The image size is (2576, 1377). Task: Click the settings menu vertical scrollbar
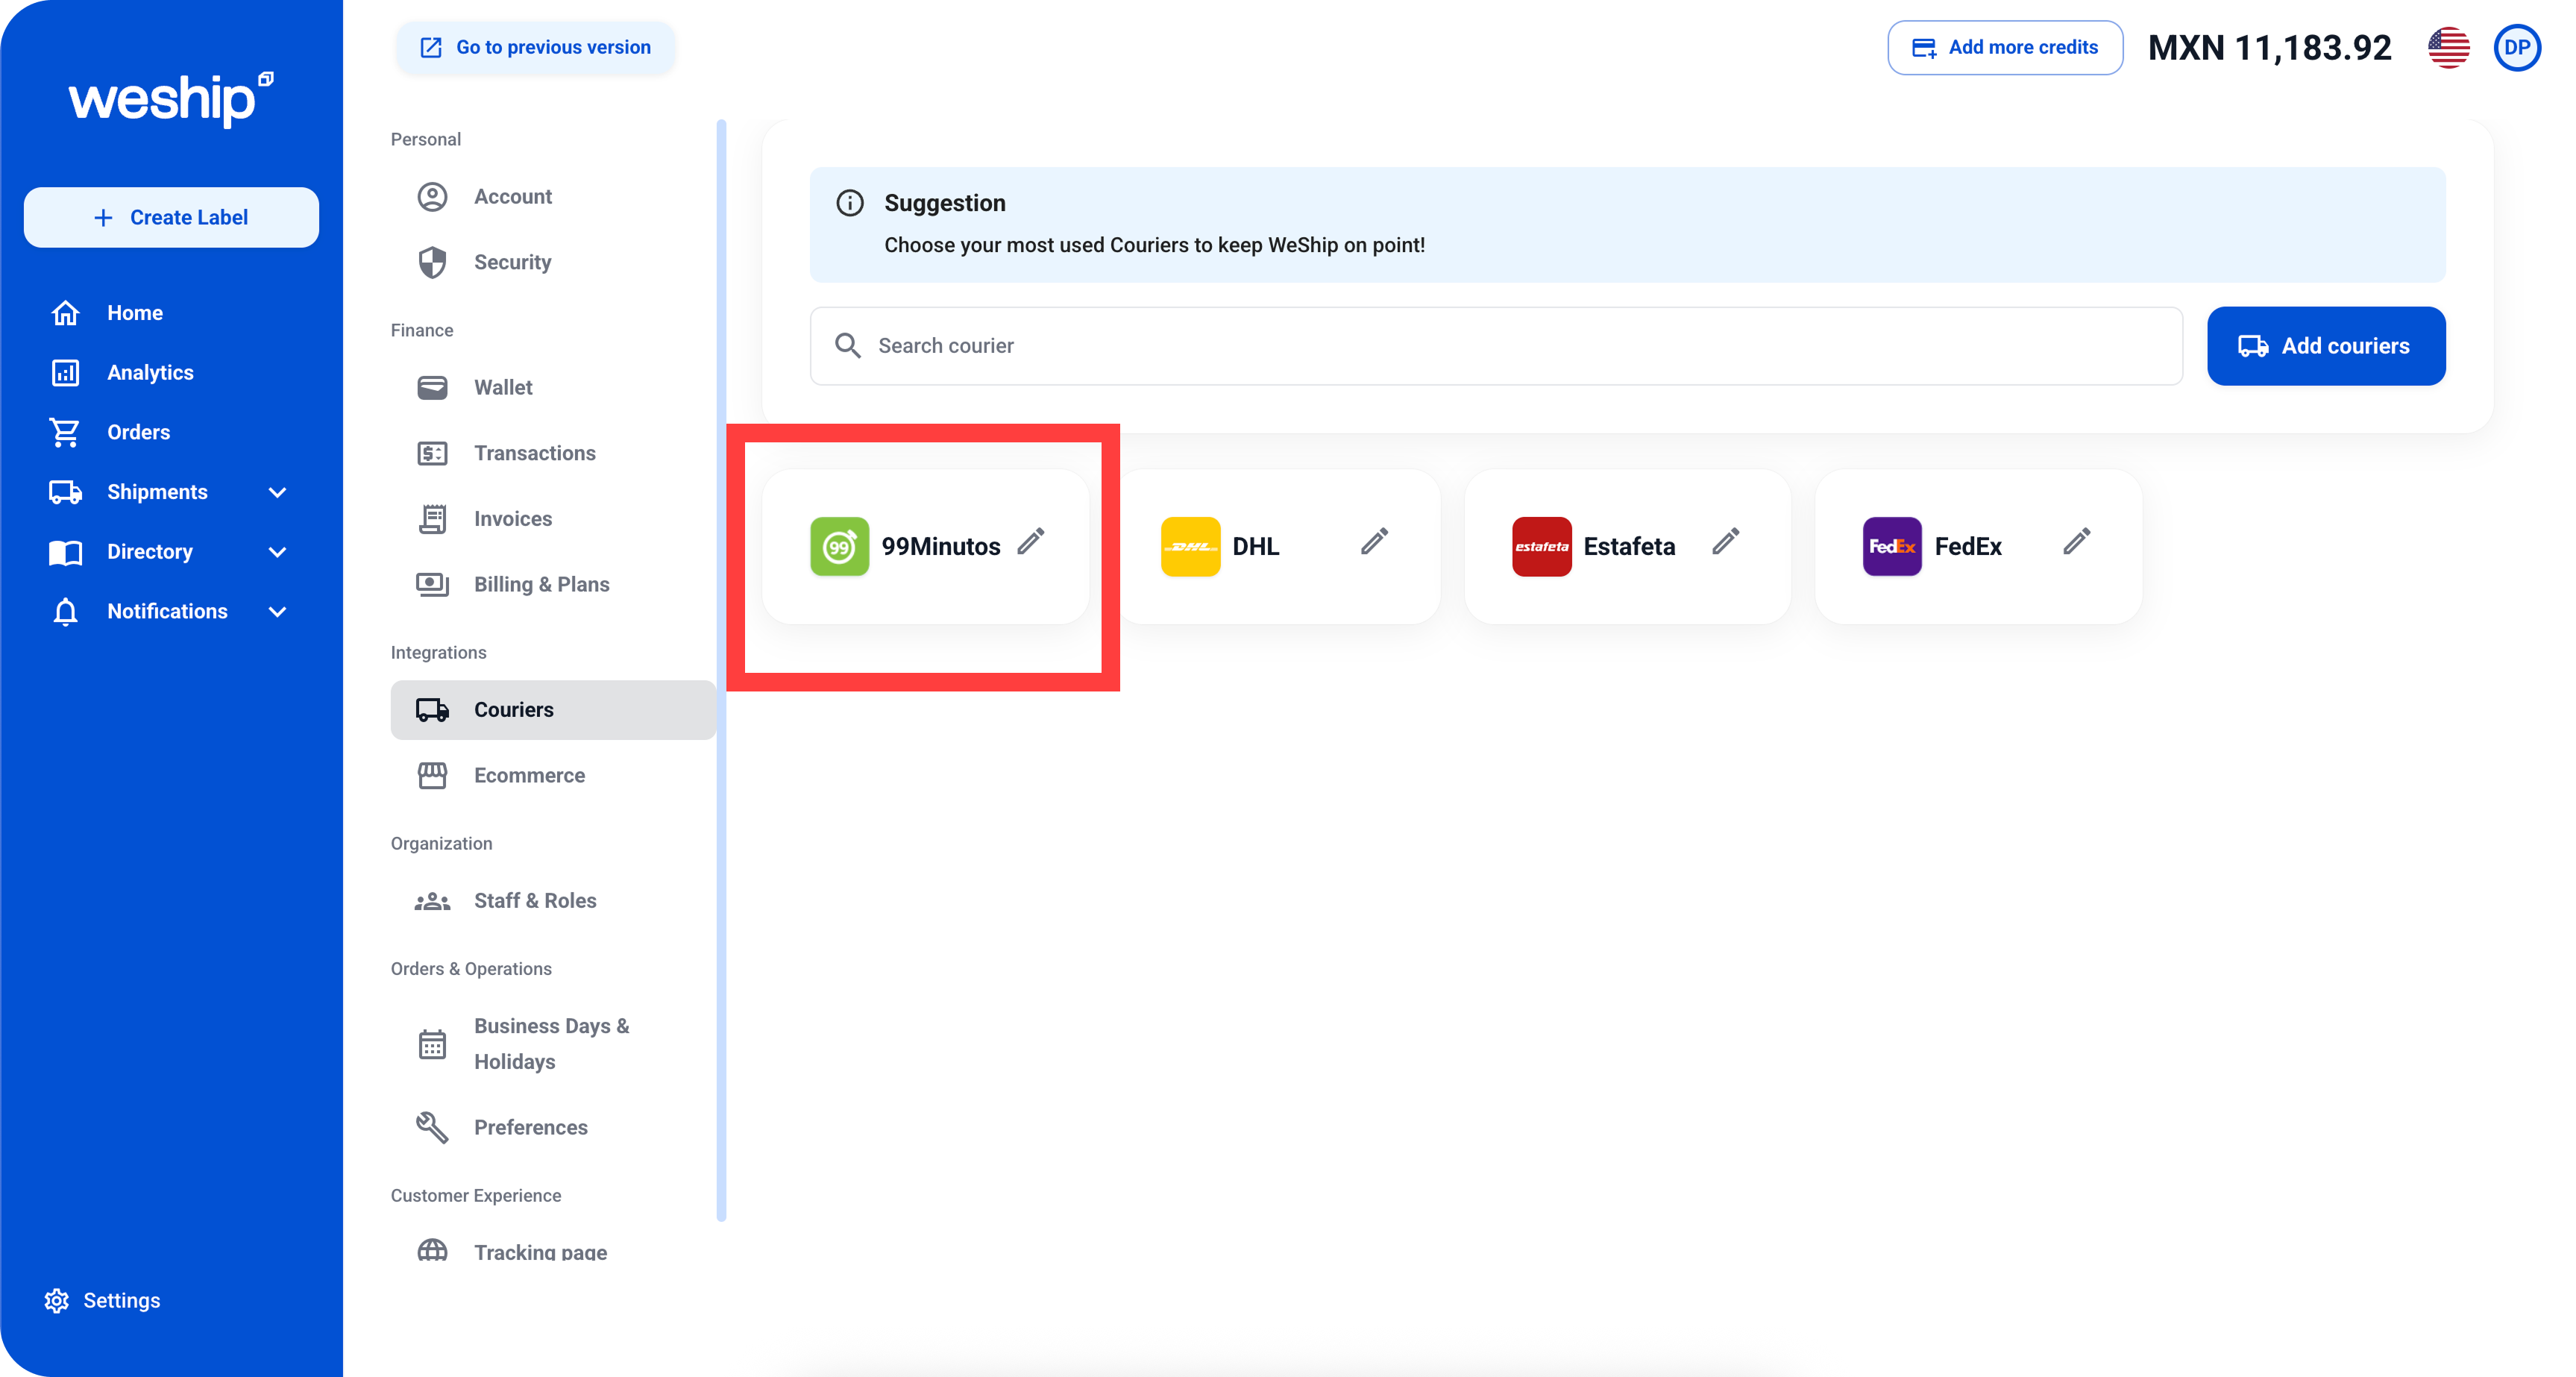click(x=721, y=670)
